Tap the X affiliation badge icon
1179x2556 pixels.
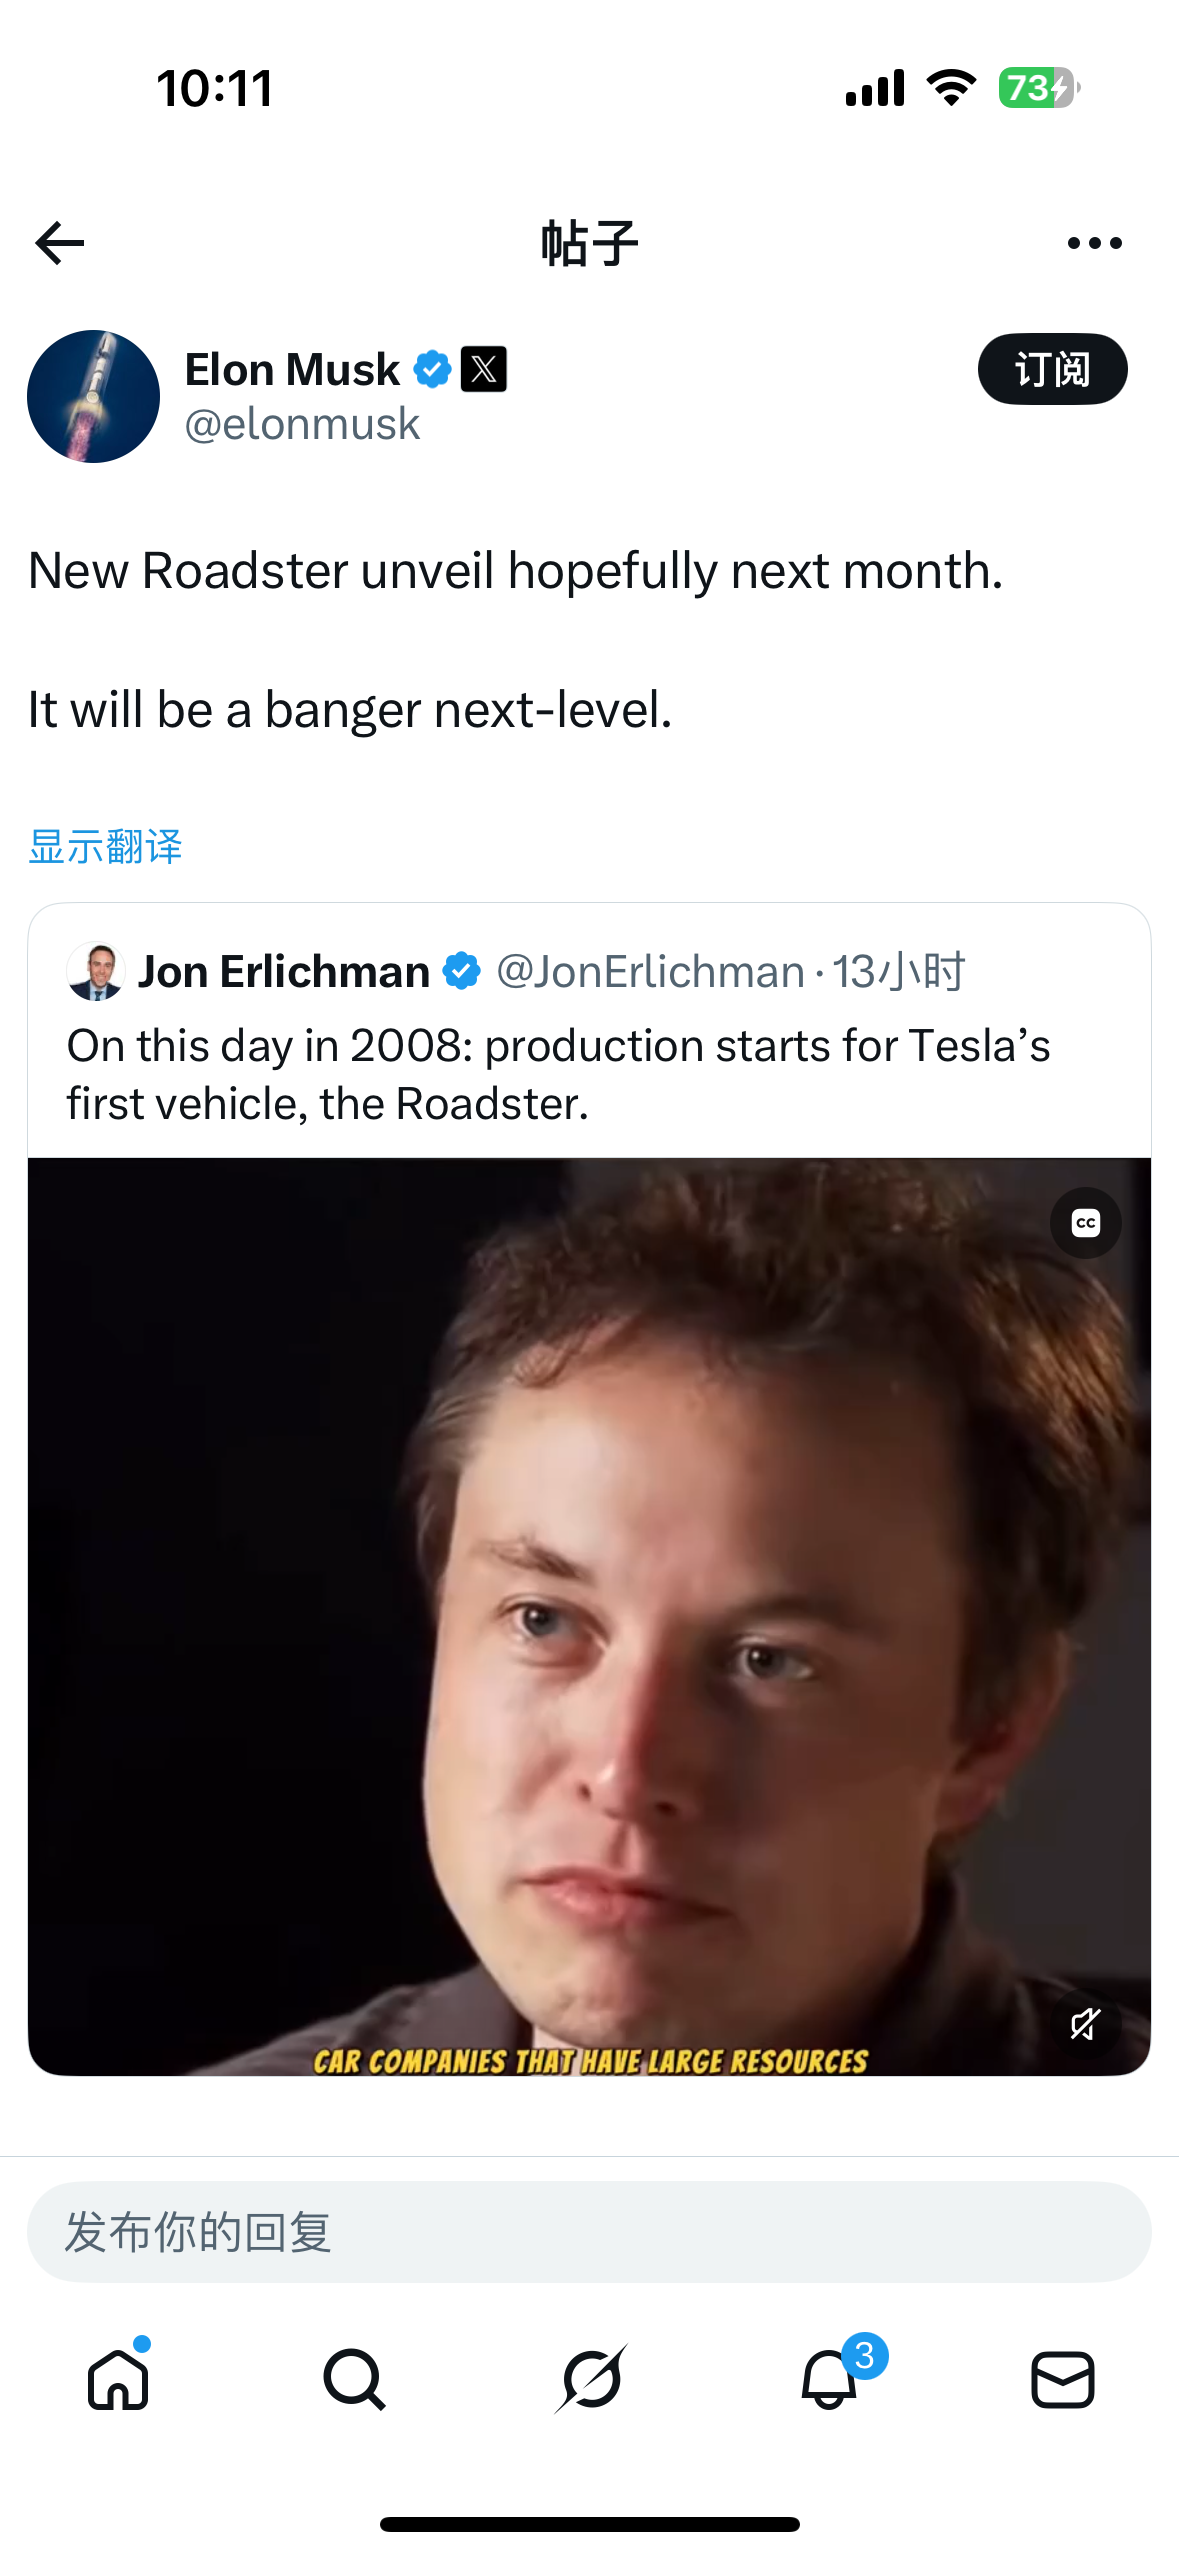tap(484, 369)
